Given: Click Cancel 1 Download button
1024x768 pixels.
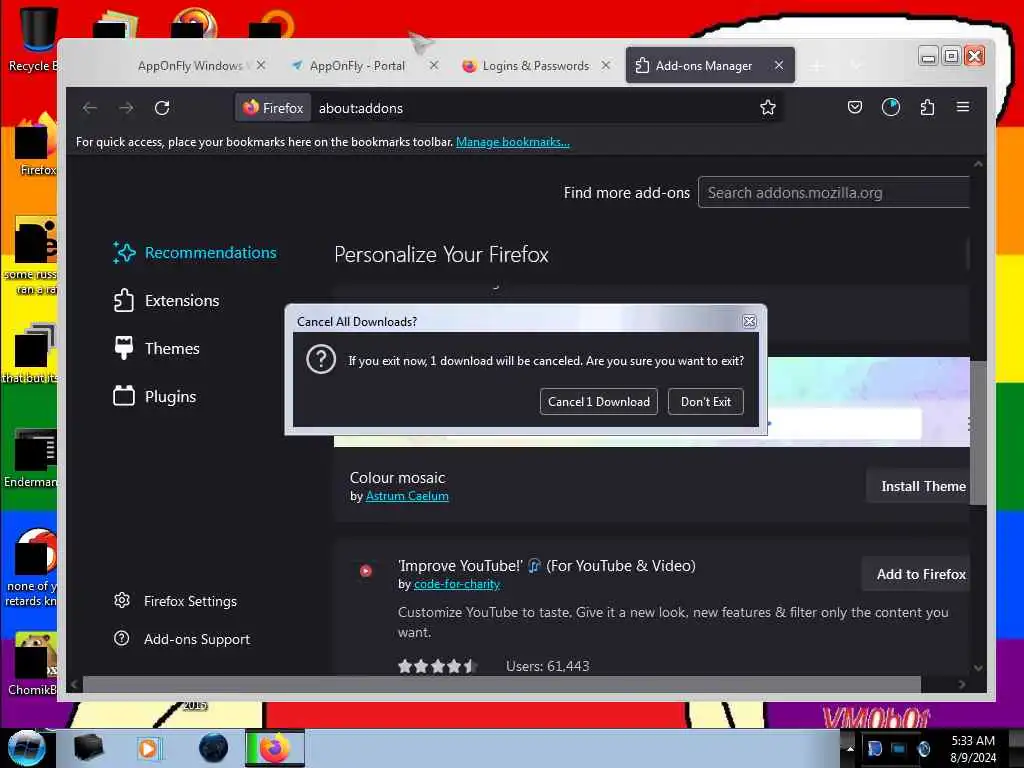Looking at the screenshot, I should coord(598,402).
